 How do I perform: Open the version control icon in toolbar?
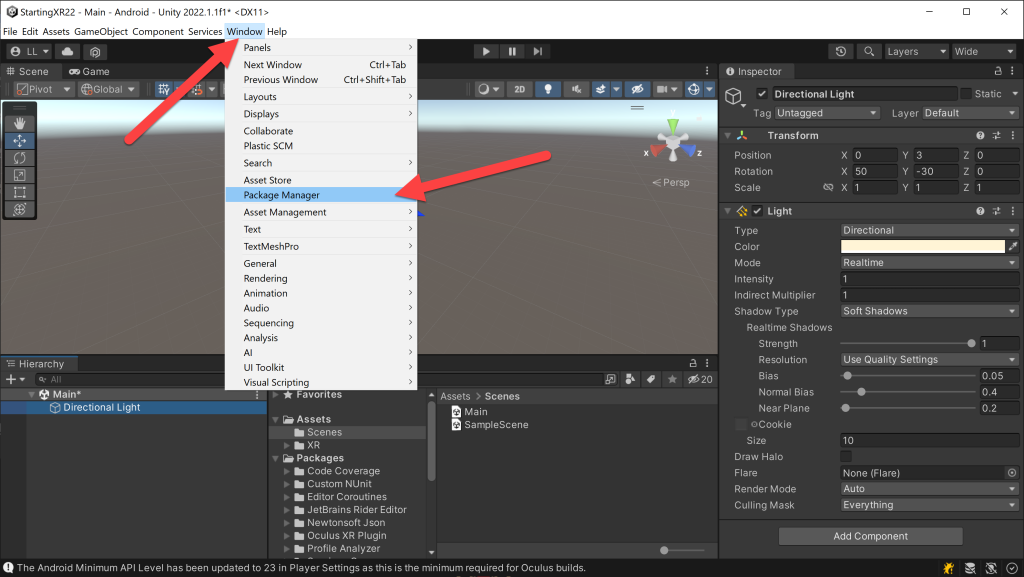pos(95,52)
